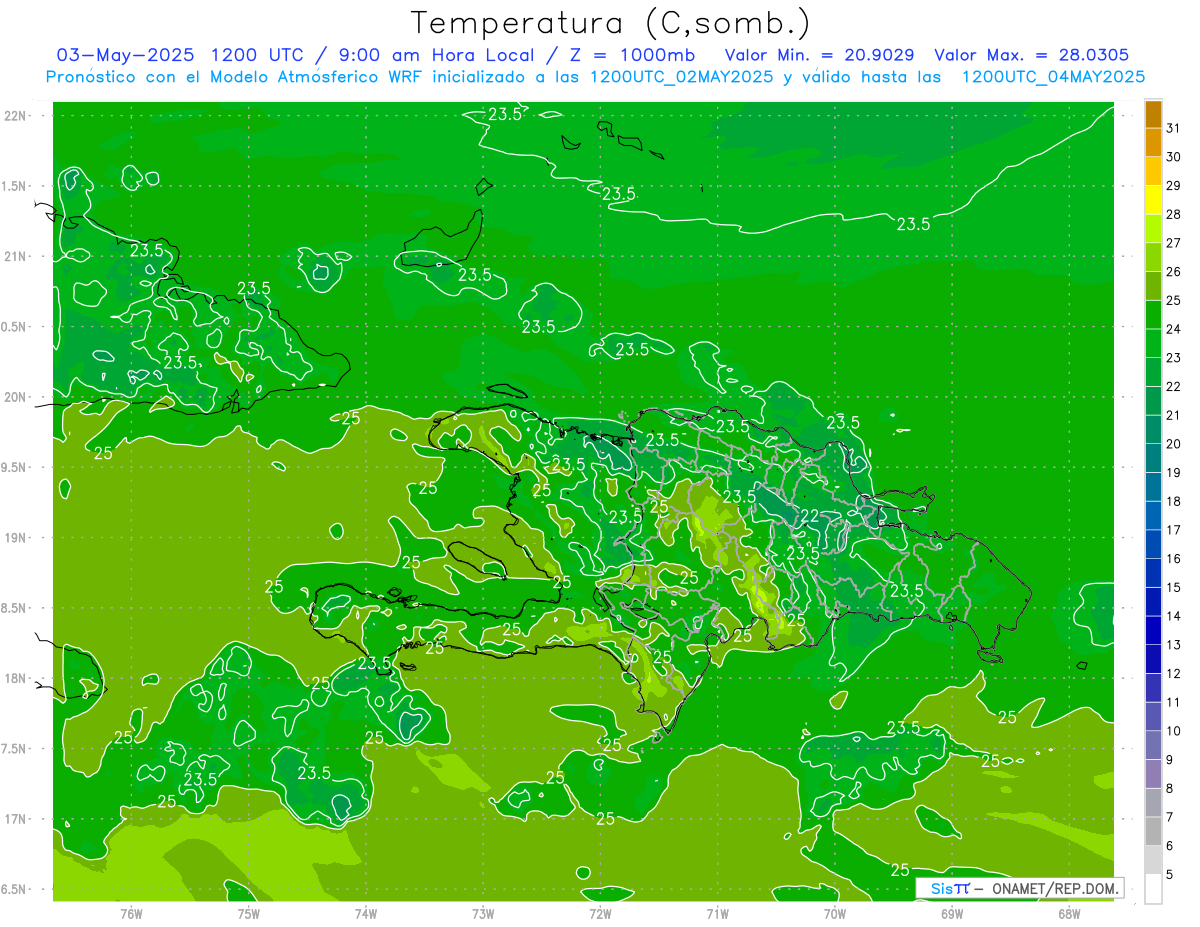Screen dimensions: 1200x927
Task: Click the '1200UTC_02MAY2025' initialization time
Action: click(682, 76)
